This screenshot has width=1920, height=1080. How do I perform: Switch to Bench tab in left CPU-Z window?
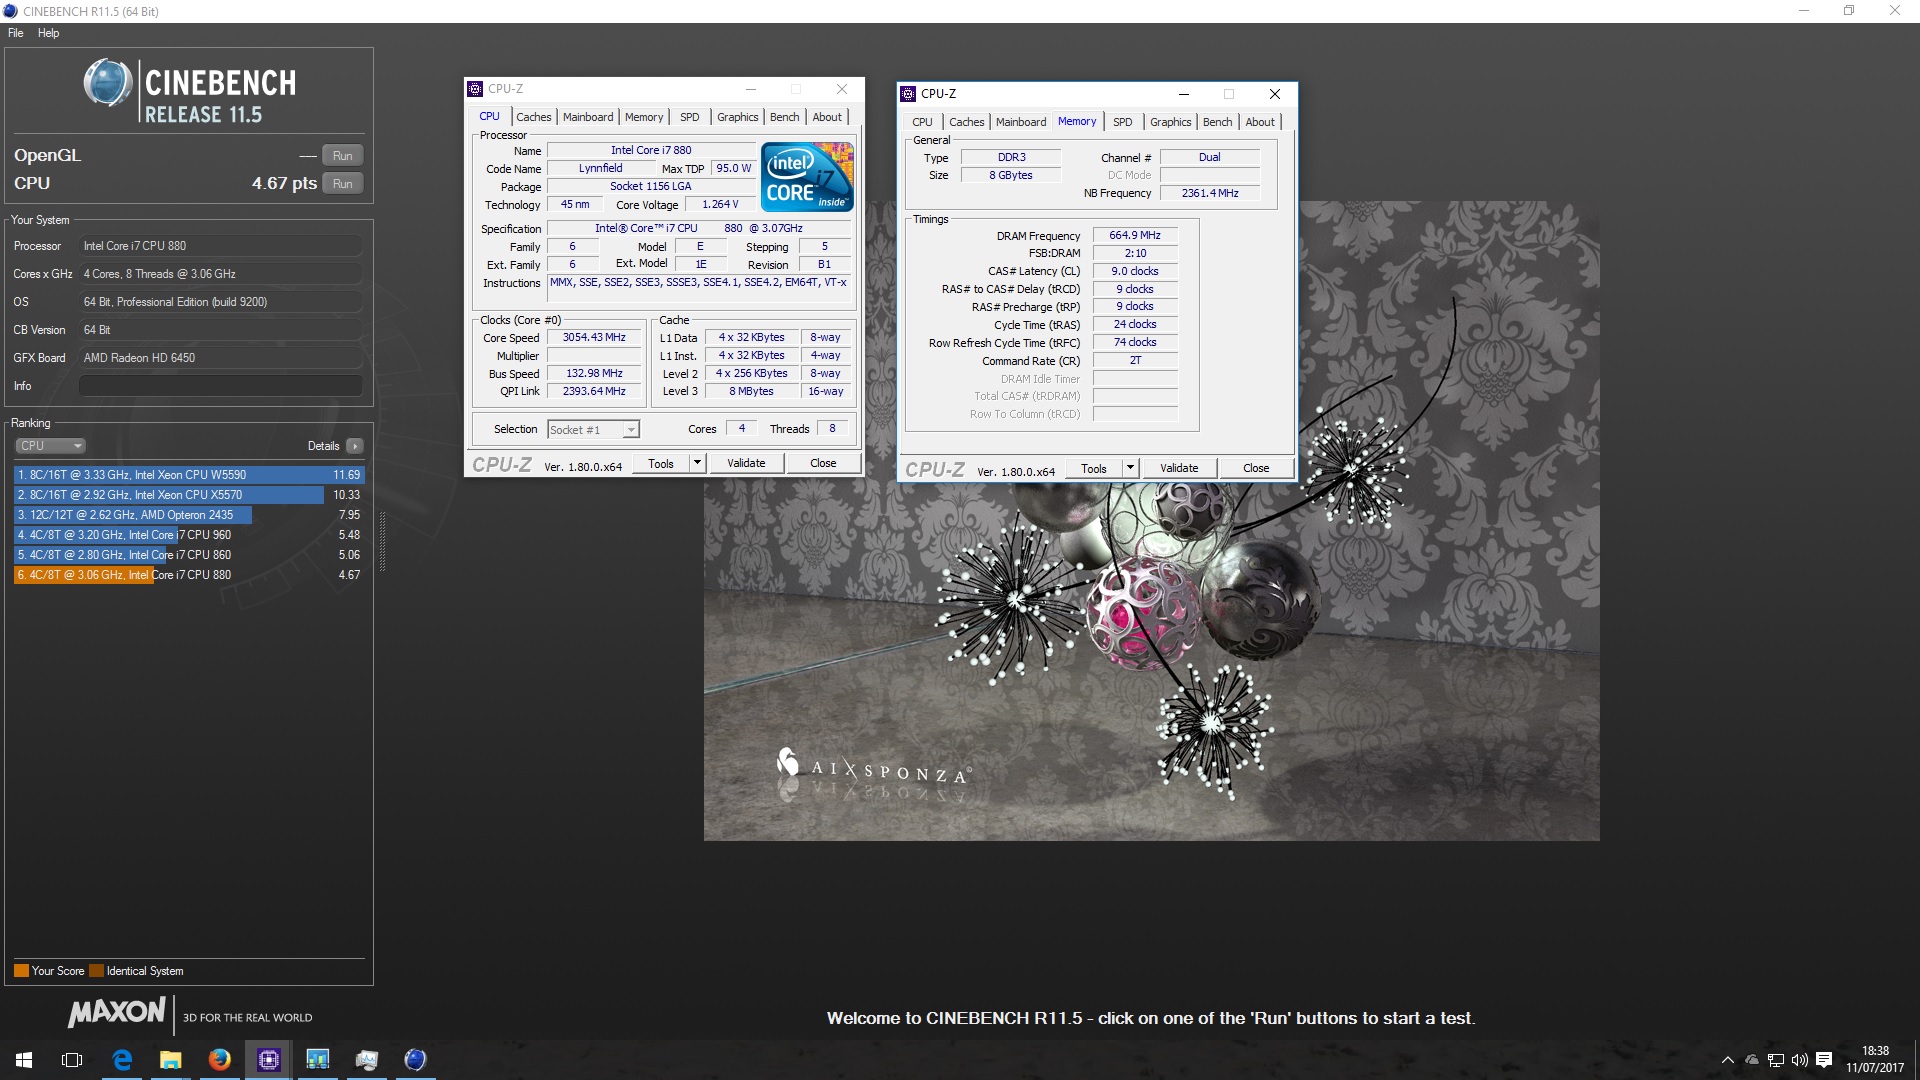[x=785, y=117]
